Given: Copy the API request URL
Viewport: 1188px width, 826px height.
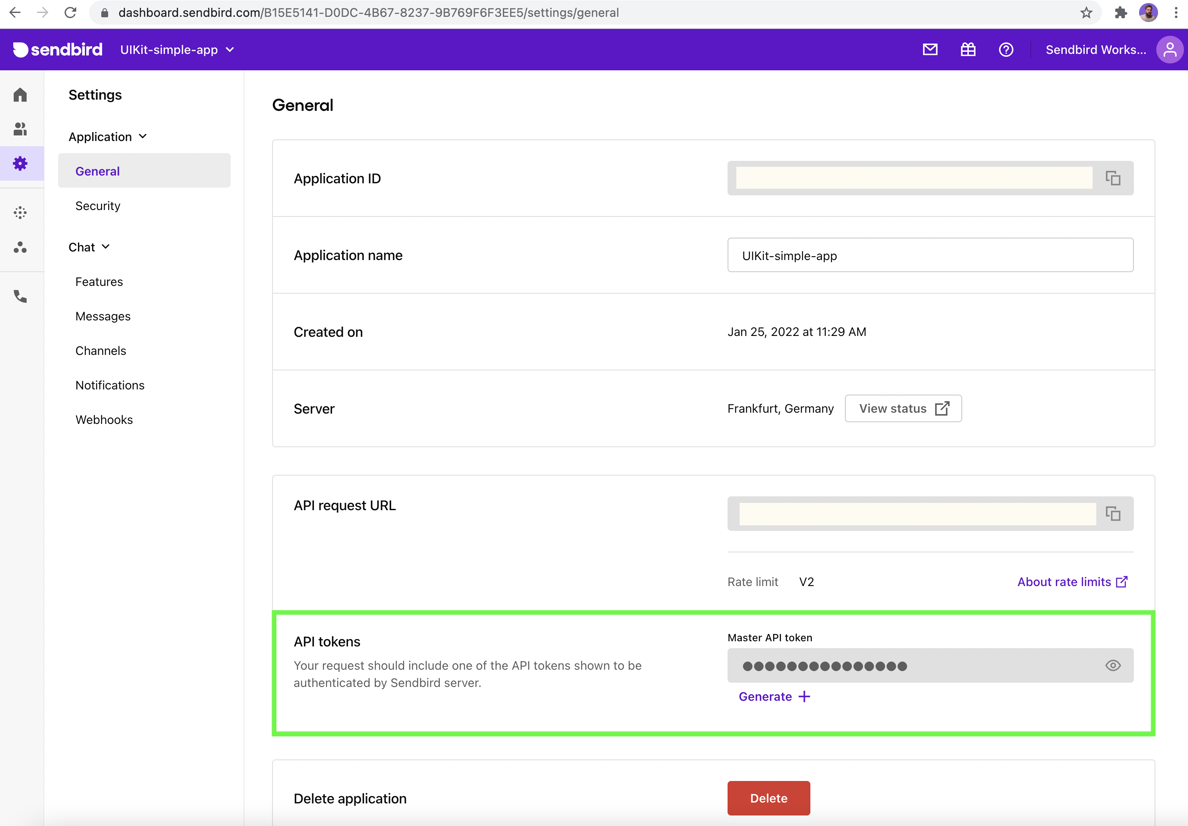Looking at the screenshot, I should coord(1113,514).
